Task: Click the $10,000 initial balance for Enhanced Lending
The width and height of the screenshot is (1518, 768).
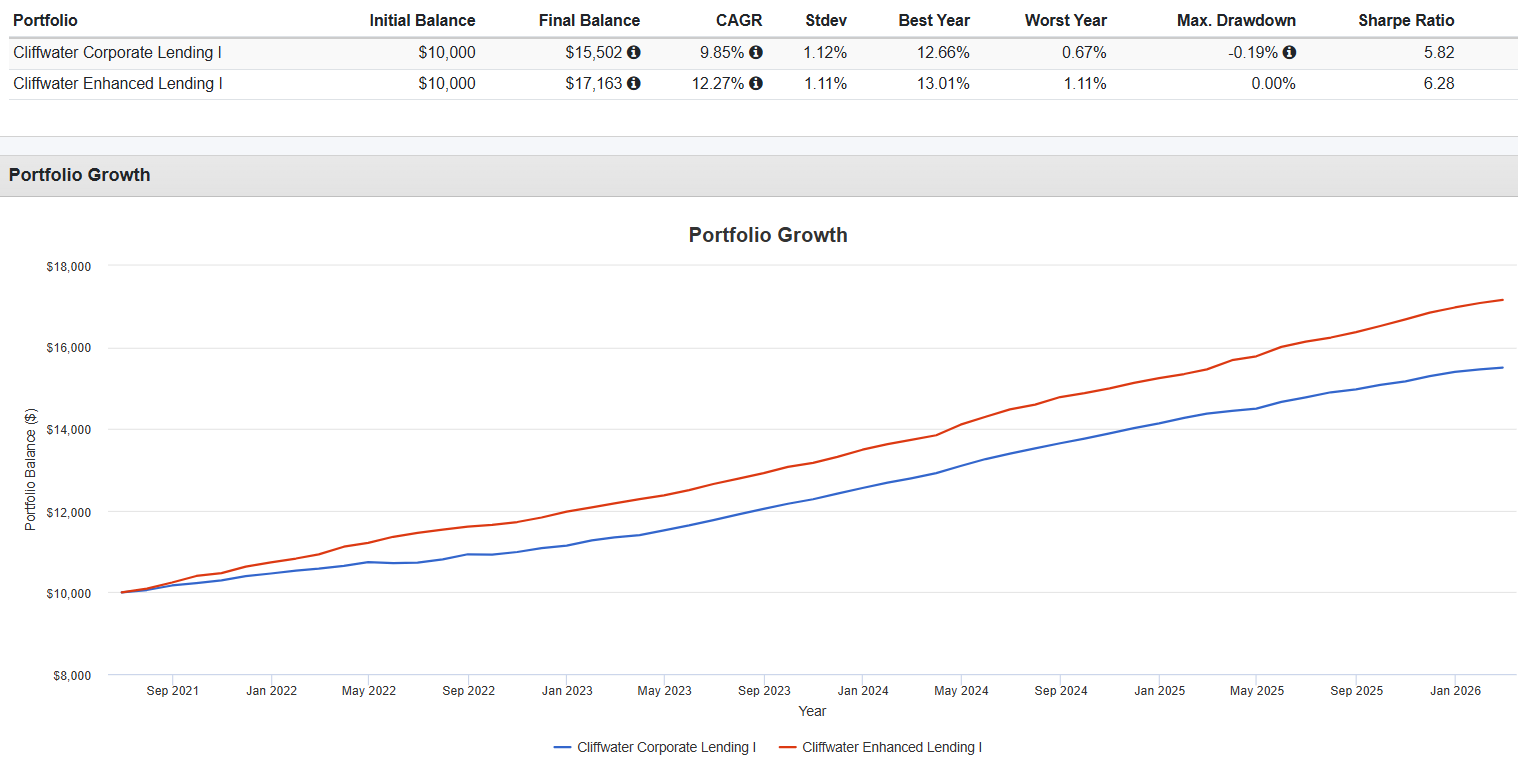Action: coord(447,84)
